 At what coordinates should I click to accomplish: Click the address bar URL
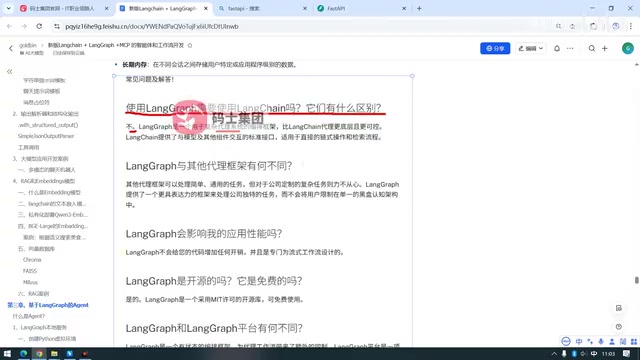pos(152,27)
